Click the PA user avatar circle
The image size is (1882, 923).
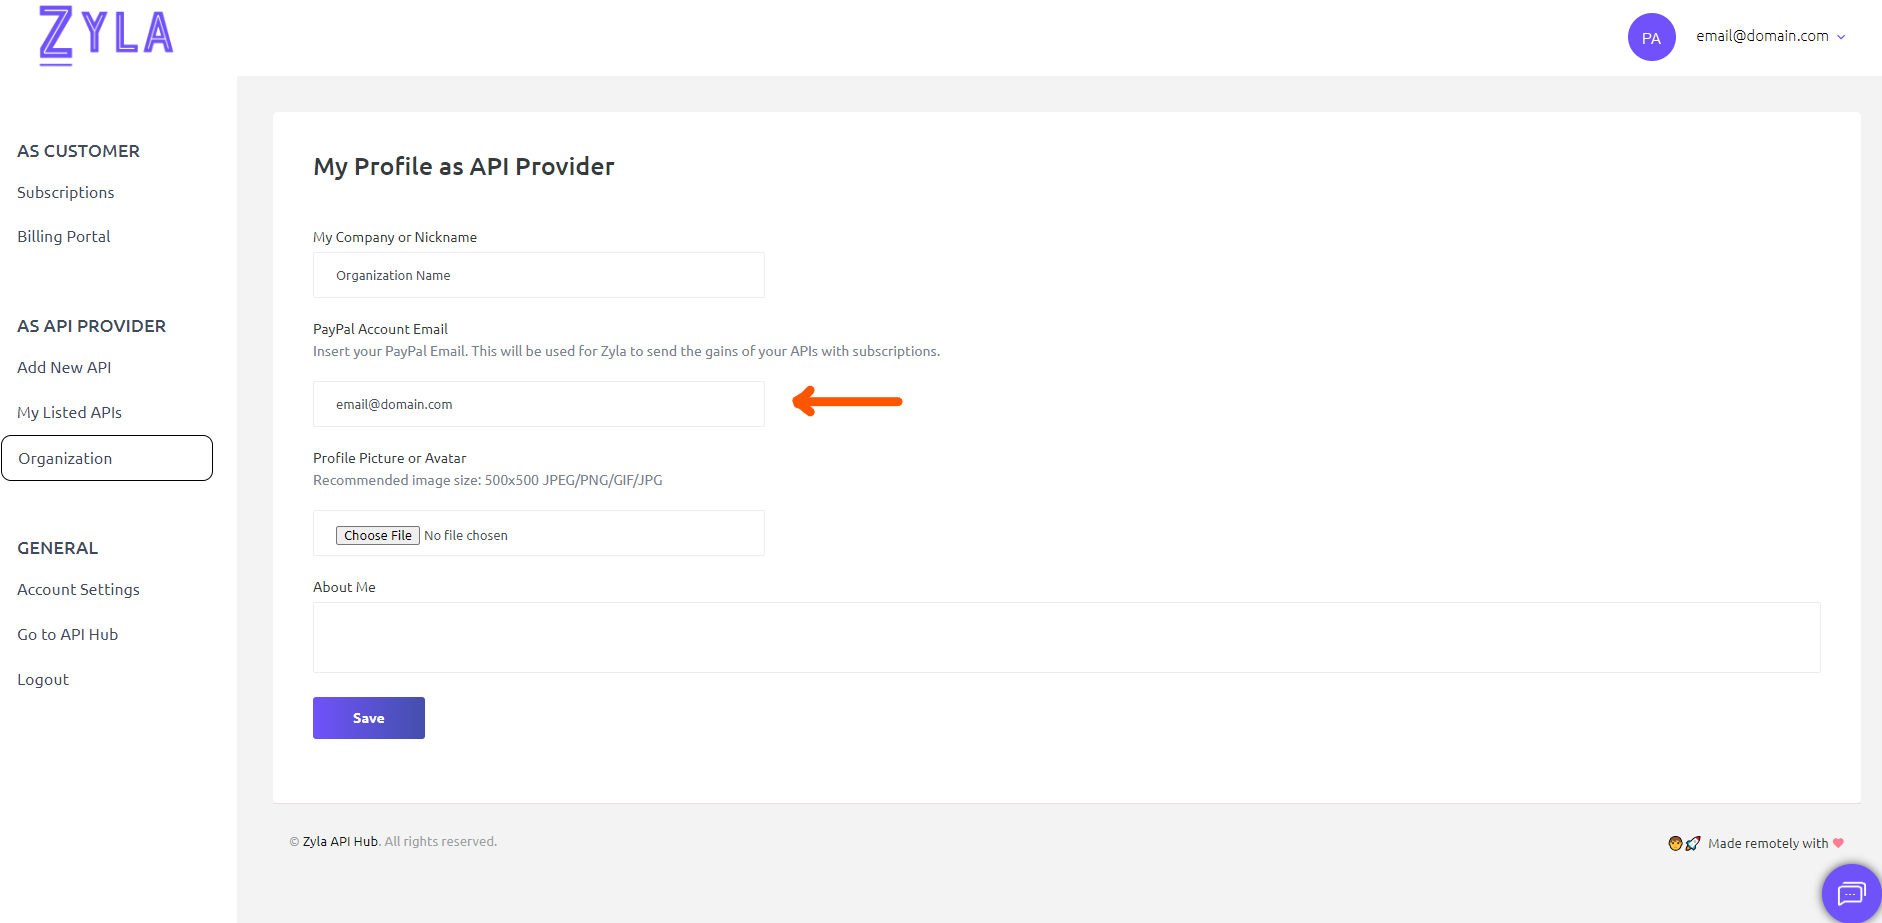click(1651, 37)
